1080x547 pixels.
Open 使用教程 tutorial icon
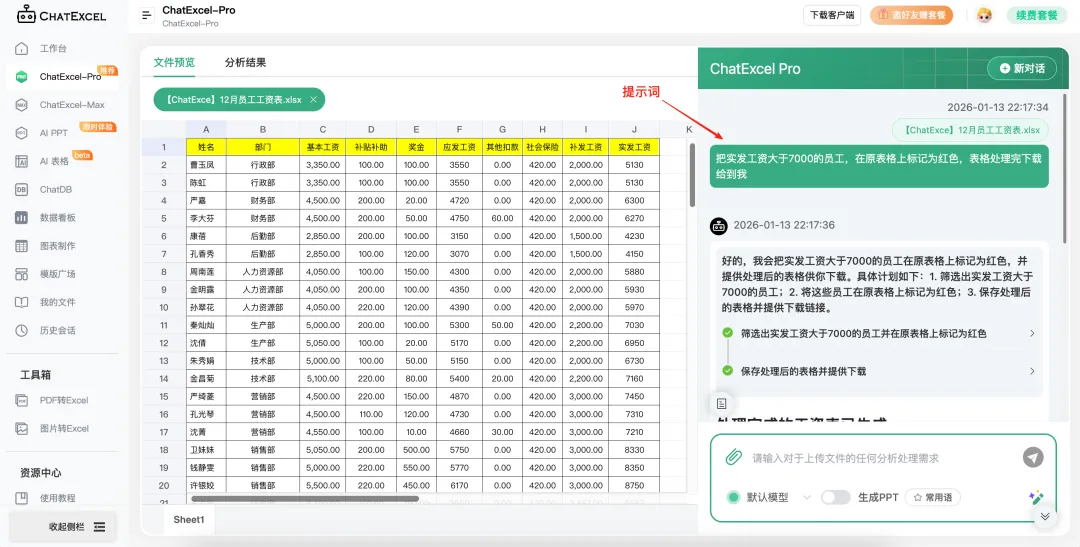pos(22,497)
